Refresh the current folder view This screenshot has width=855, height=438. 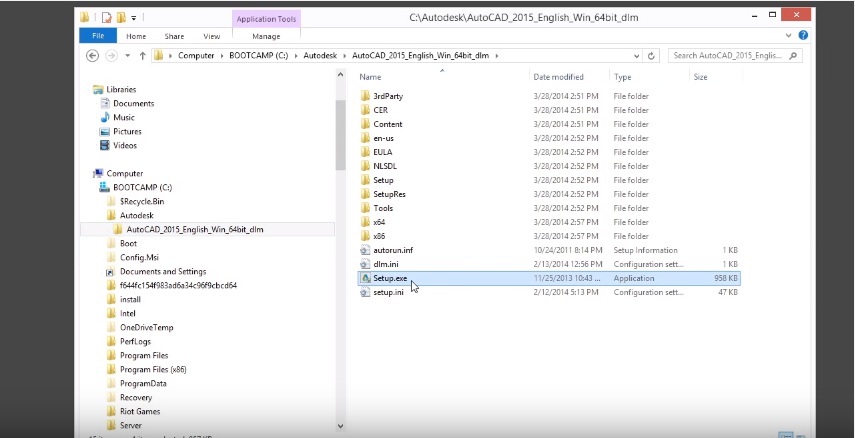click(x=651, y=56)
